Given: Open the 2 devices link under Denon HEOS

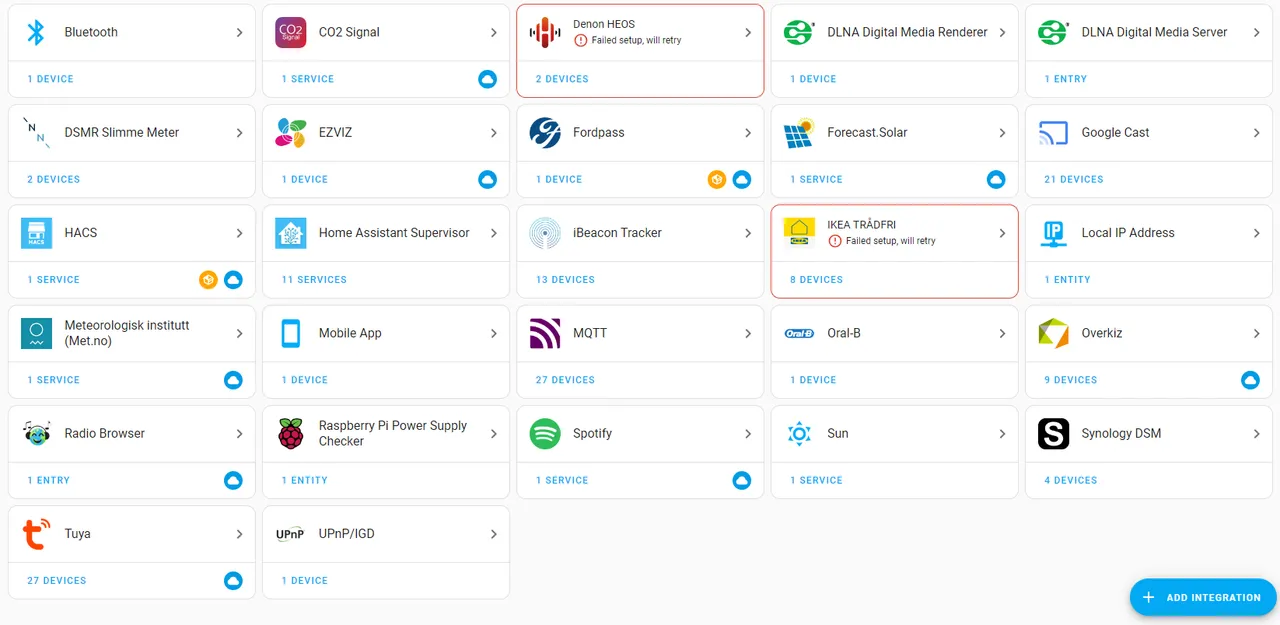Looking at the screenshot, I should pos(562,79).
